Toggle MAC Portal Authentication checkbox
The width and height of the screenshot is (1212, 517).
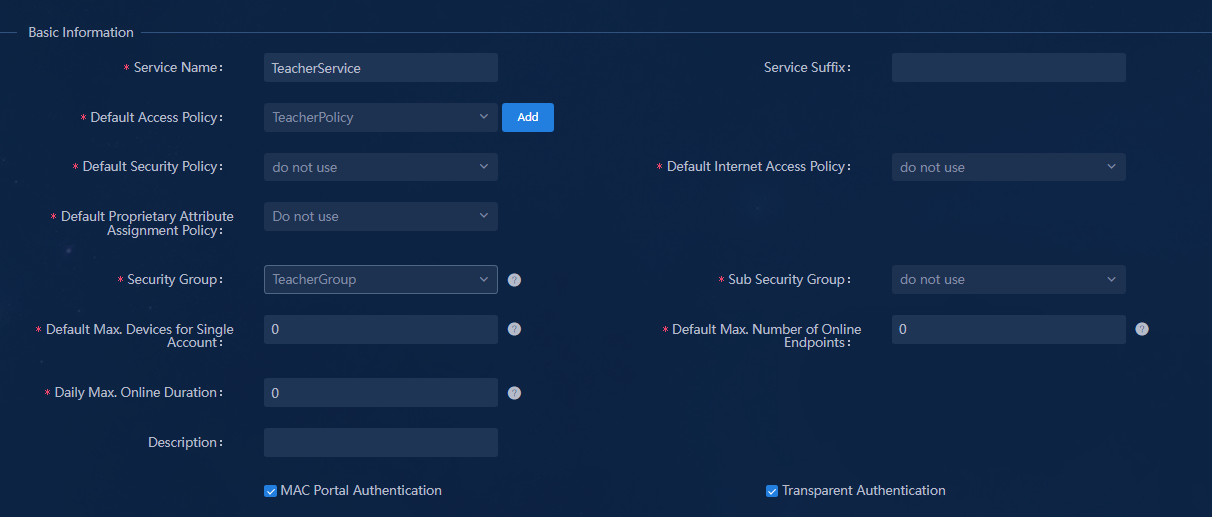[x=270, y=491]
